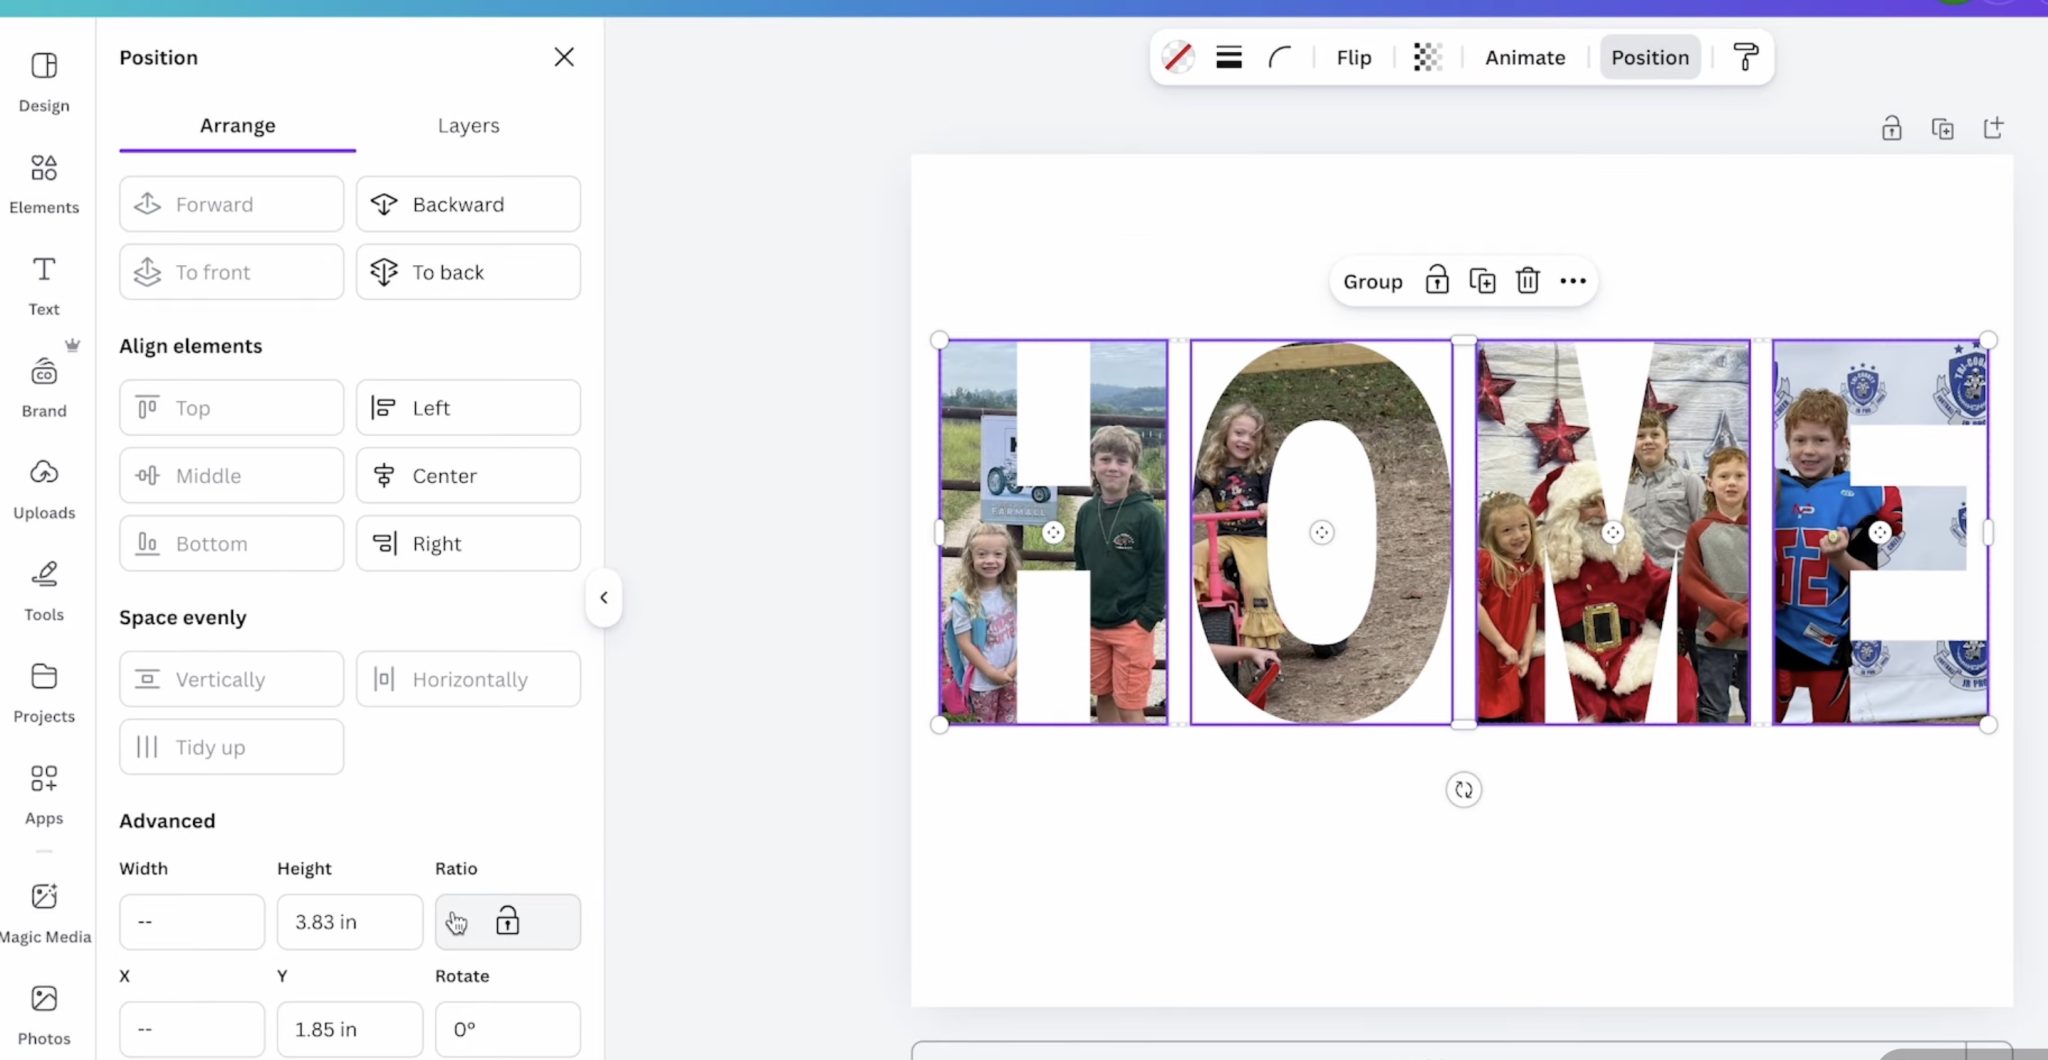Group the selected elements

pyautogui.click(x=1371, y=281)
